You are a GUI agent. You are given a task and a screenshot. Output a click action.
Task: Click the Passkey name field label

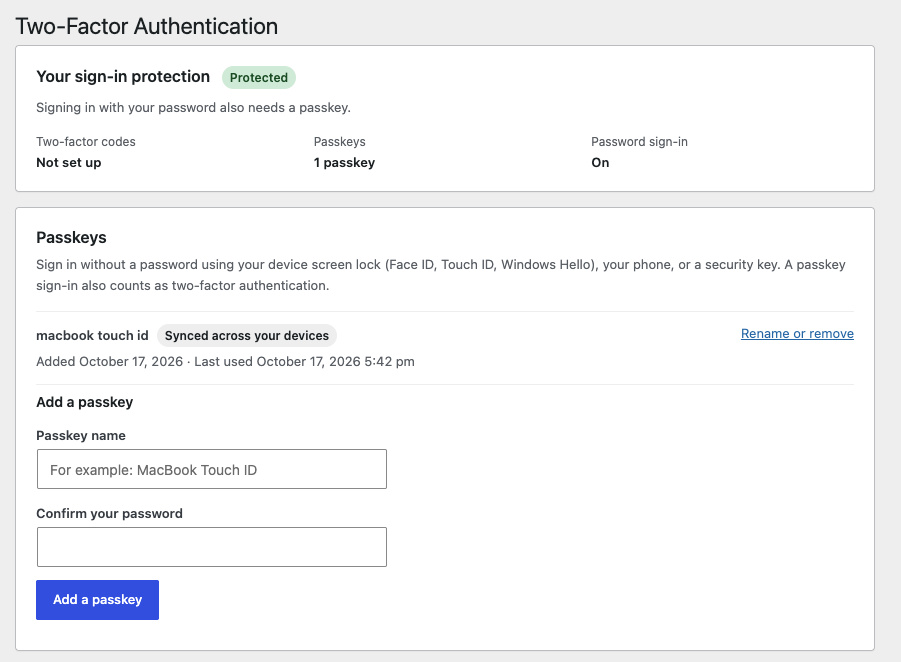(81, 436)
